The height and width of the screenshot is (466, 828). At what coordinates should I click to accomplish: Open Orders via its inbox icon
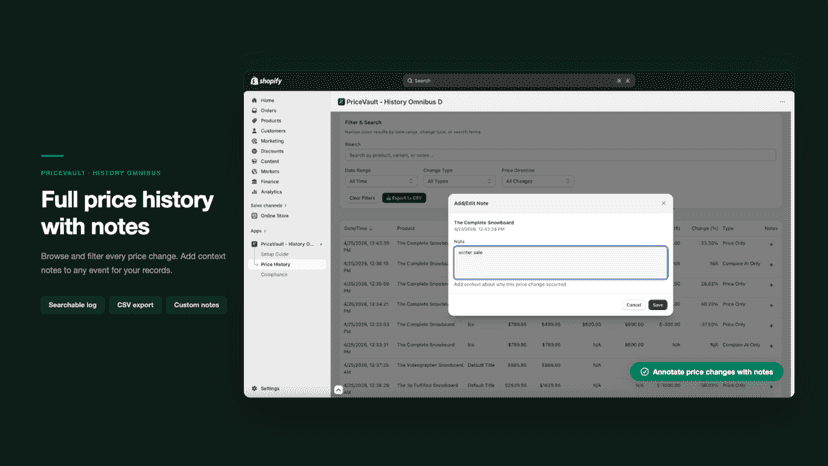click(x=255, y=110)
